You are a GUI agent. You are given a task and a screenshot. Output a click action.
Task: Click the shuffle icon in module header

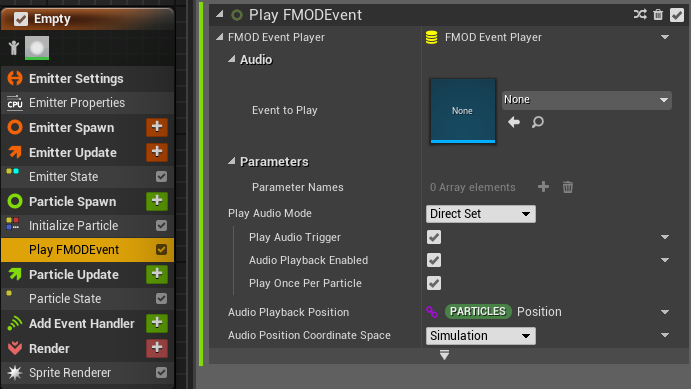tap(640, 15)
